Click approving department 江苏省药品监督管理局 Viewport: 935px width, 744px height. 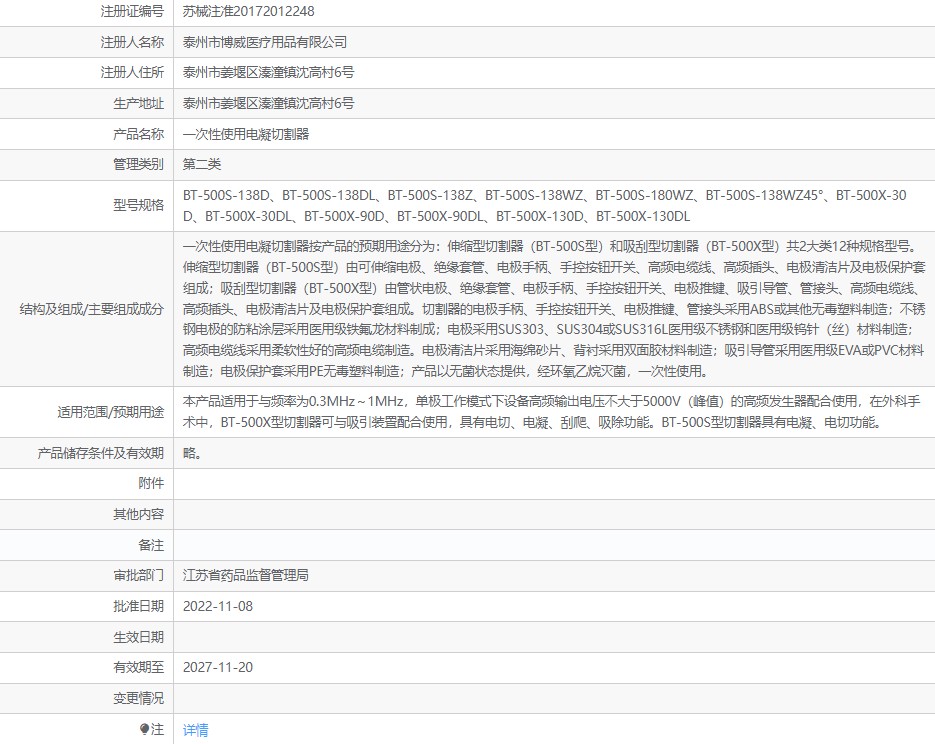246,575
